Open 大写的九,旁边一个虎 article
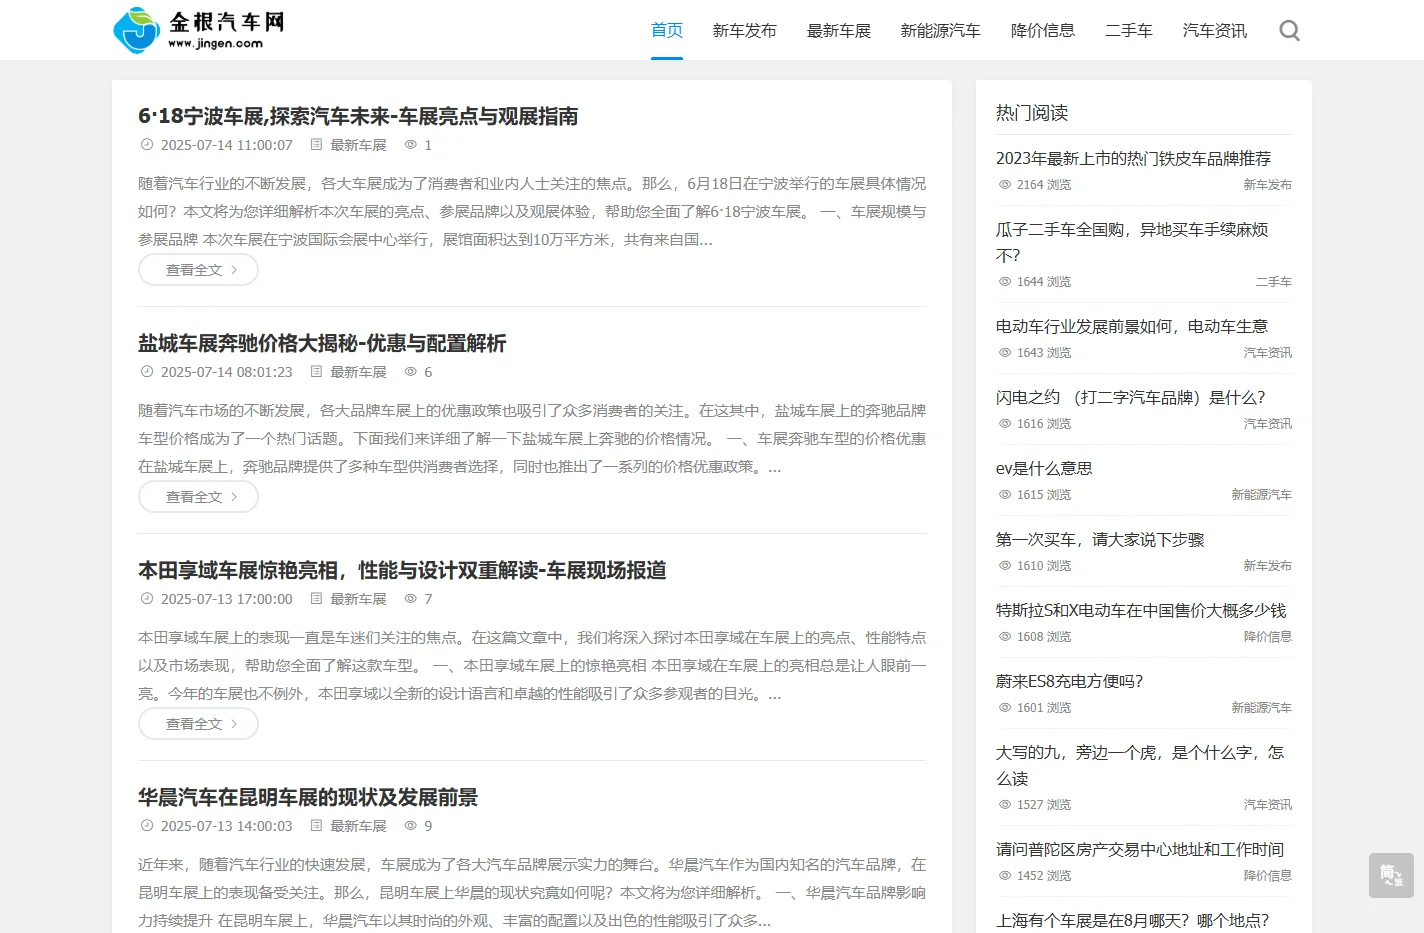Screen dimensions: 1424x933 (1140, 765)
